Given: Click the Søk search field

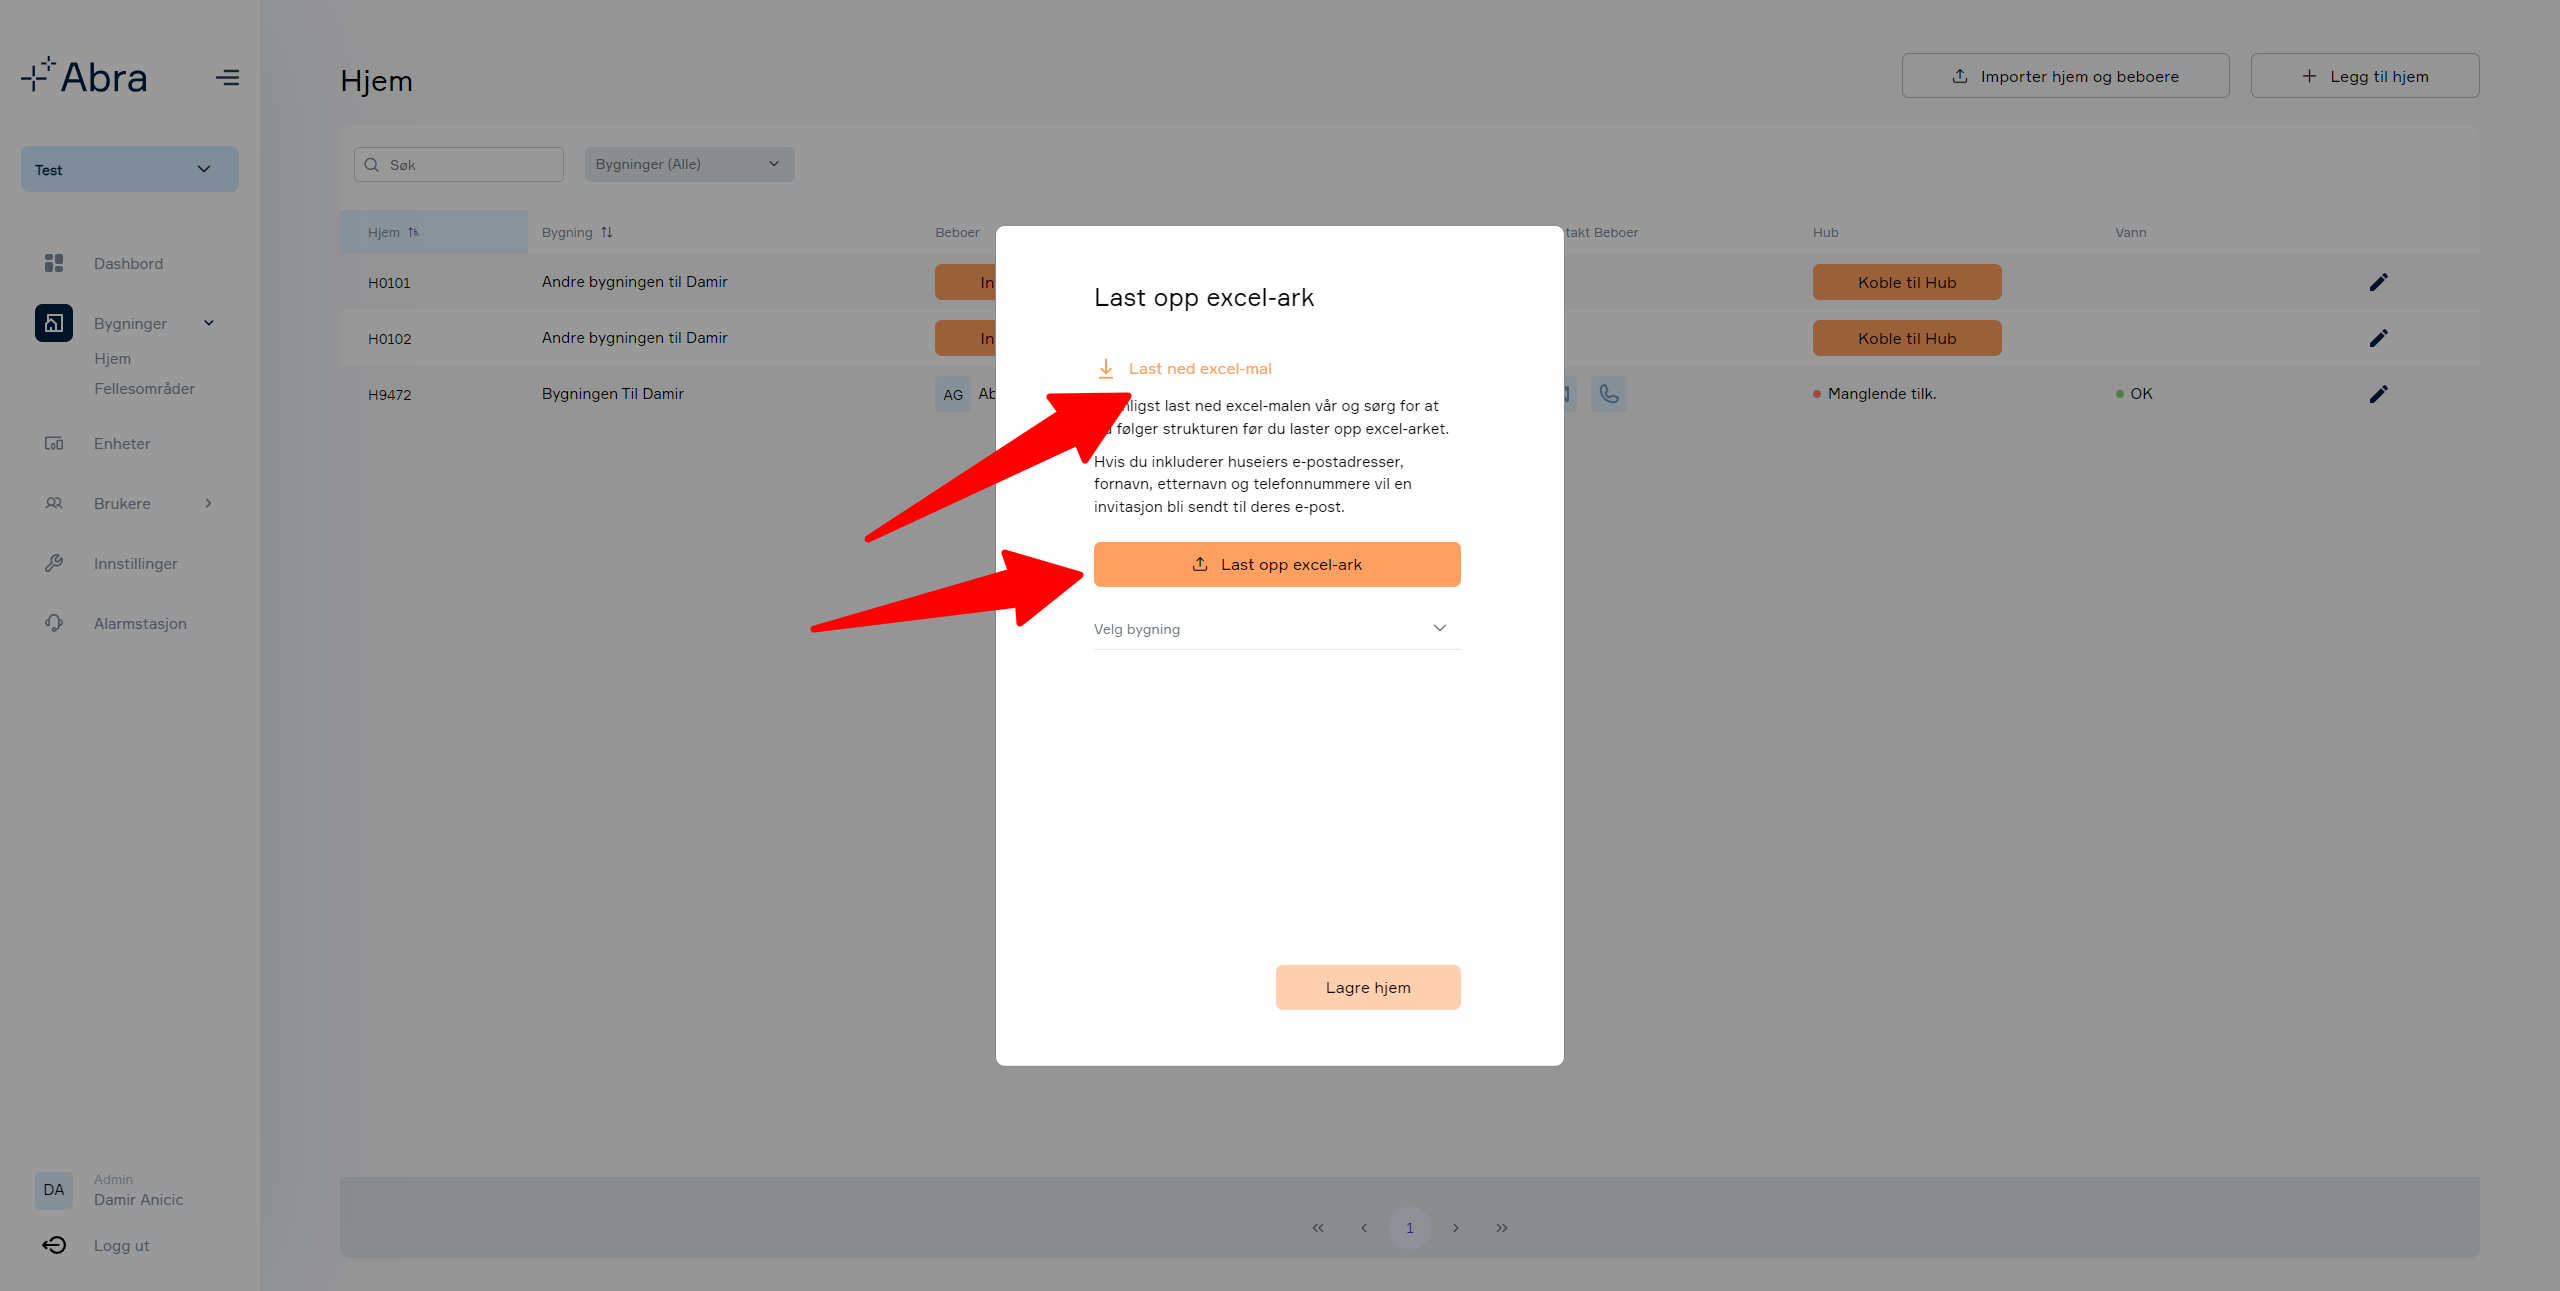Looking at the screenshot, I should 459,165.
